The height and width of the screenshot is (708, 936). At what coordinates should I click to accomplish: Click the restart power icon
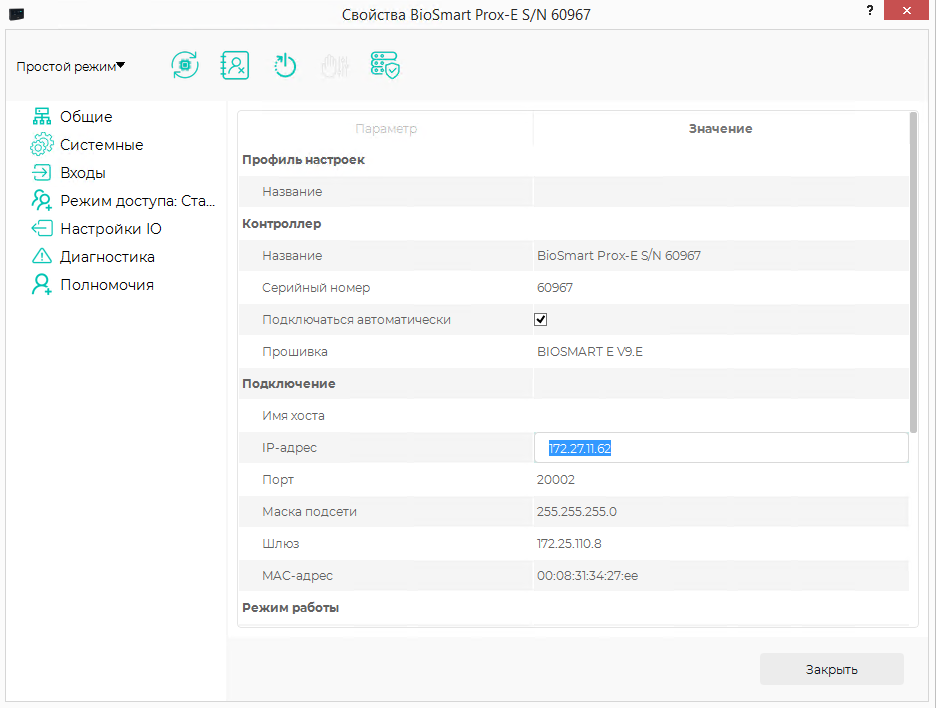pyautogui.click(x=285, y=66)
